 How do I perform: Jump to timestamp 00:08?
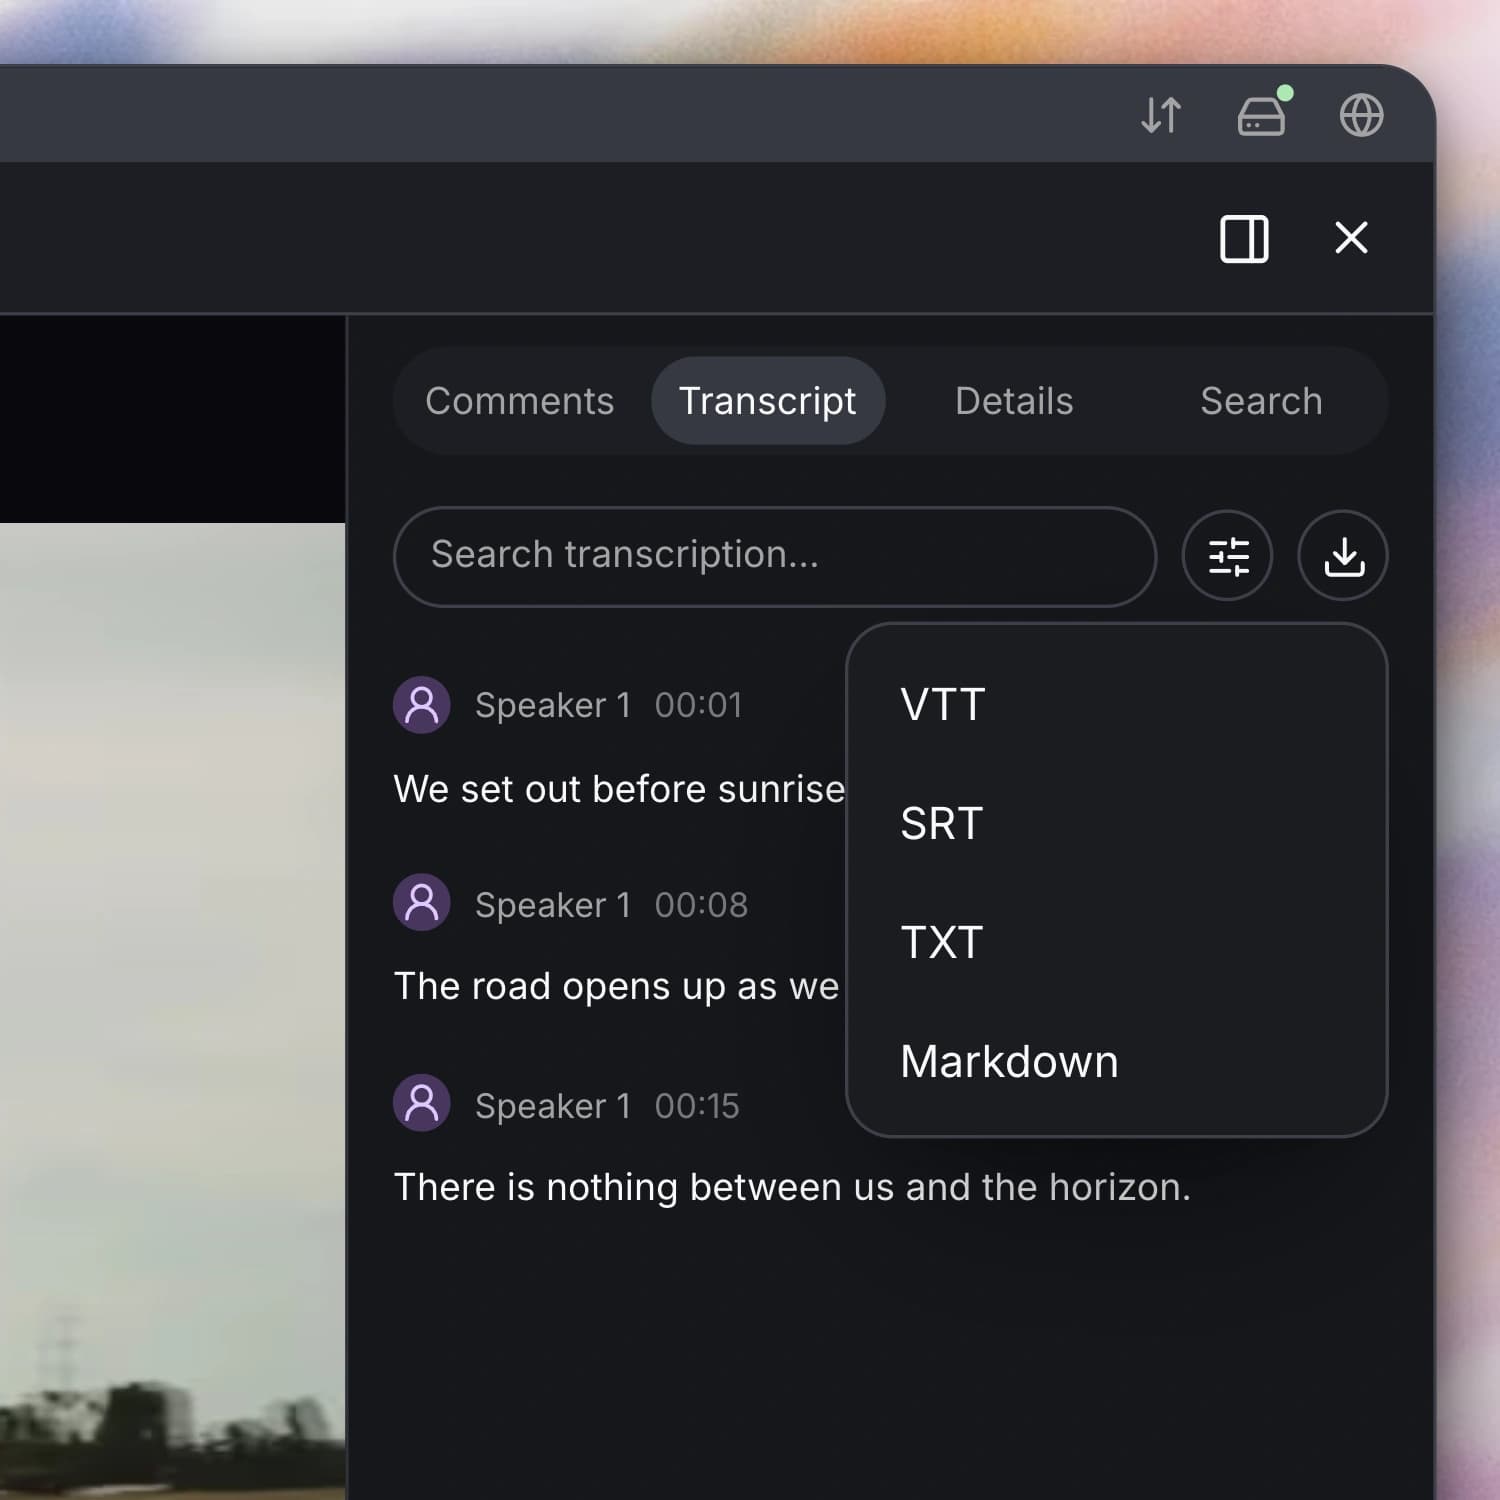[701, 905]
